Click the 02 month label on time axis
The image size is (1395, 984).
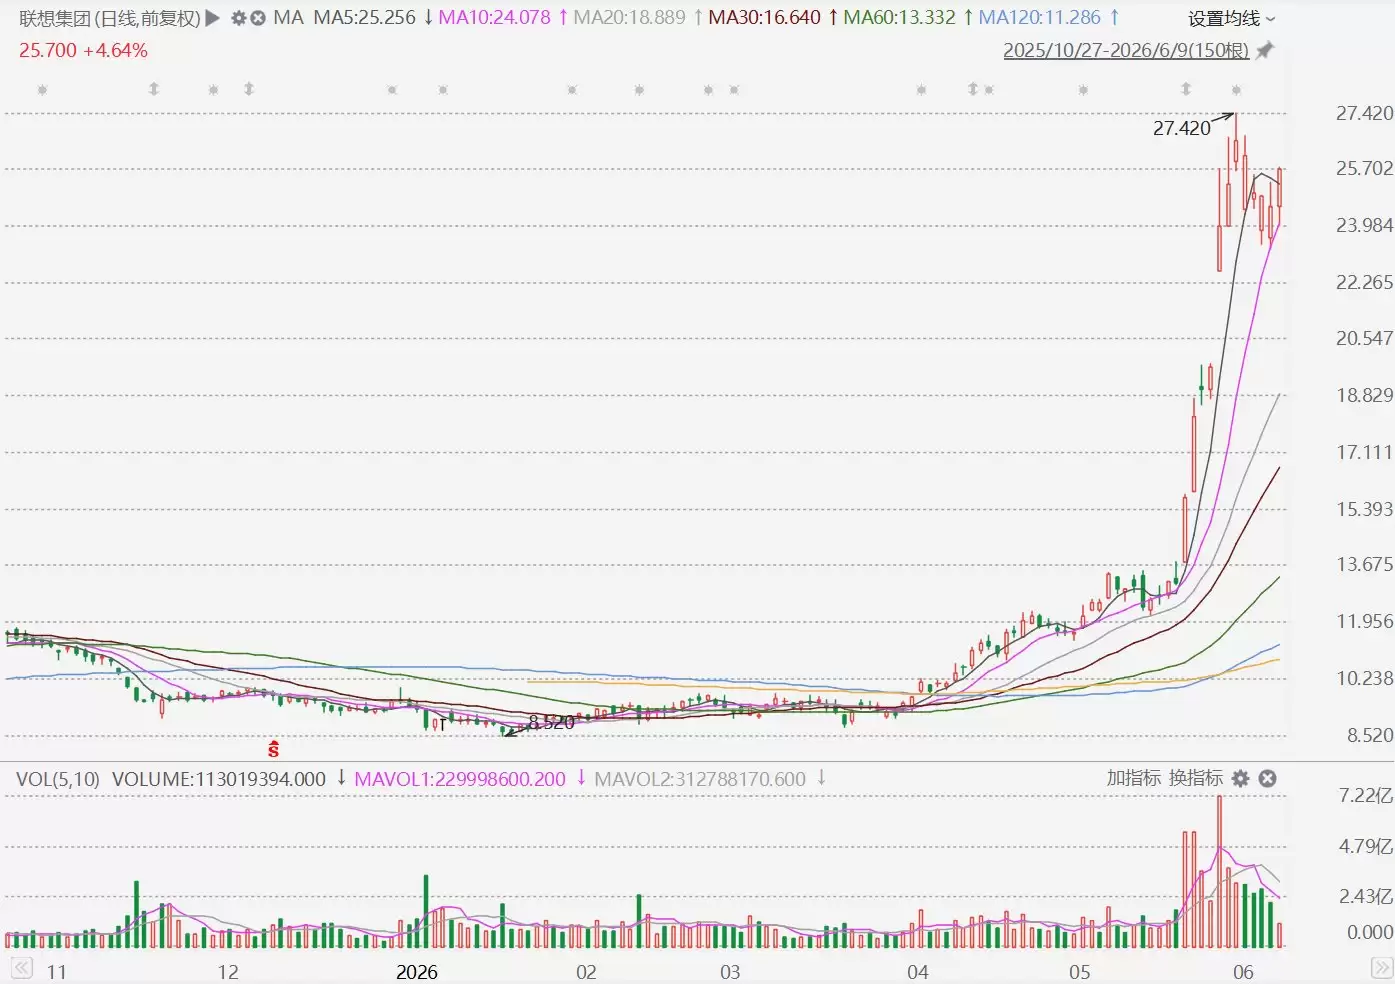(586, 972)
